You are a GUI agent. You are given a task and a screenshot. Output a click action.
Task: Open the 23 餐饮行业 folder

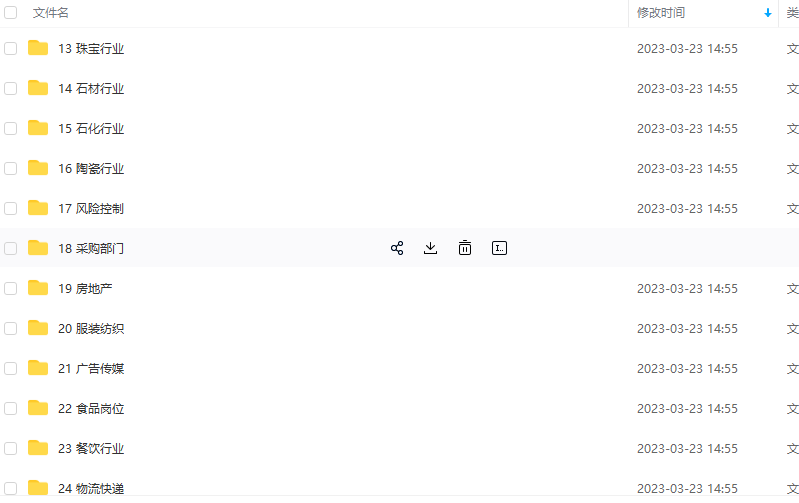click(x=91, y=448)
